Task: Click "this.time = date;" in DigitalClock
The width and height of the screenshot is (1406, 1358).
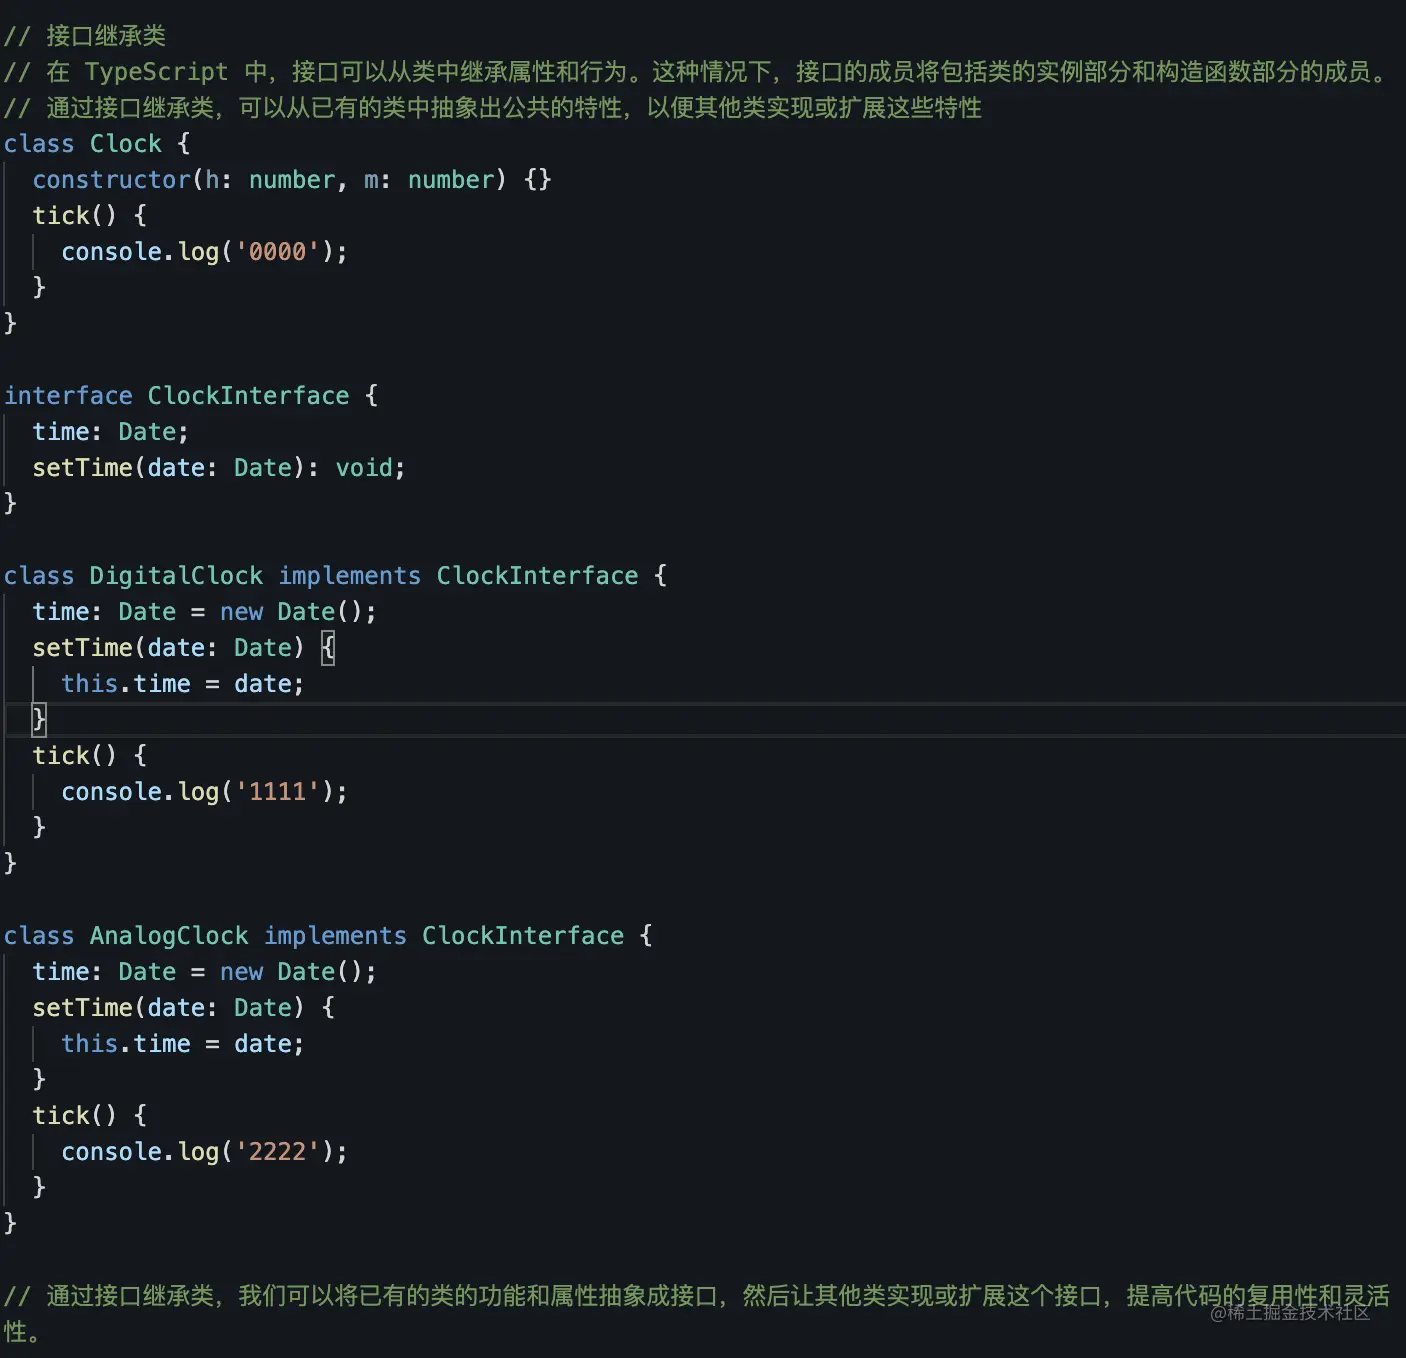Action: 183,684
